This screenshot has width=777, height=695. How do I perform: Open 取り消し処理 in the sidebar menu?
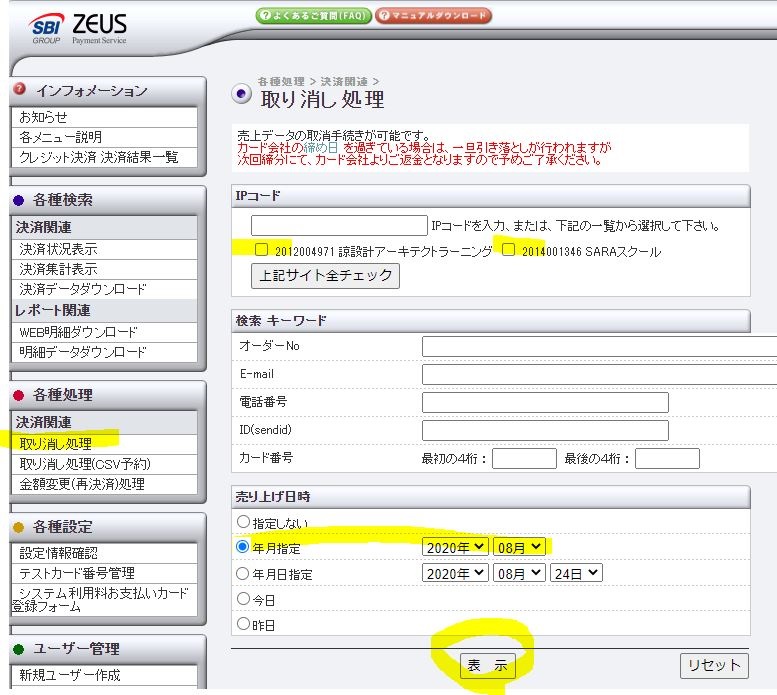pyautogui.click(x=56, y=443)
